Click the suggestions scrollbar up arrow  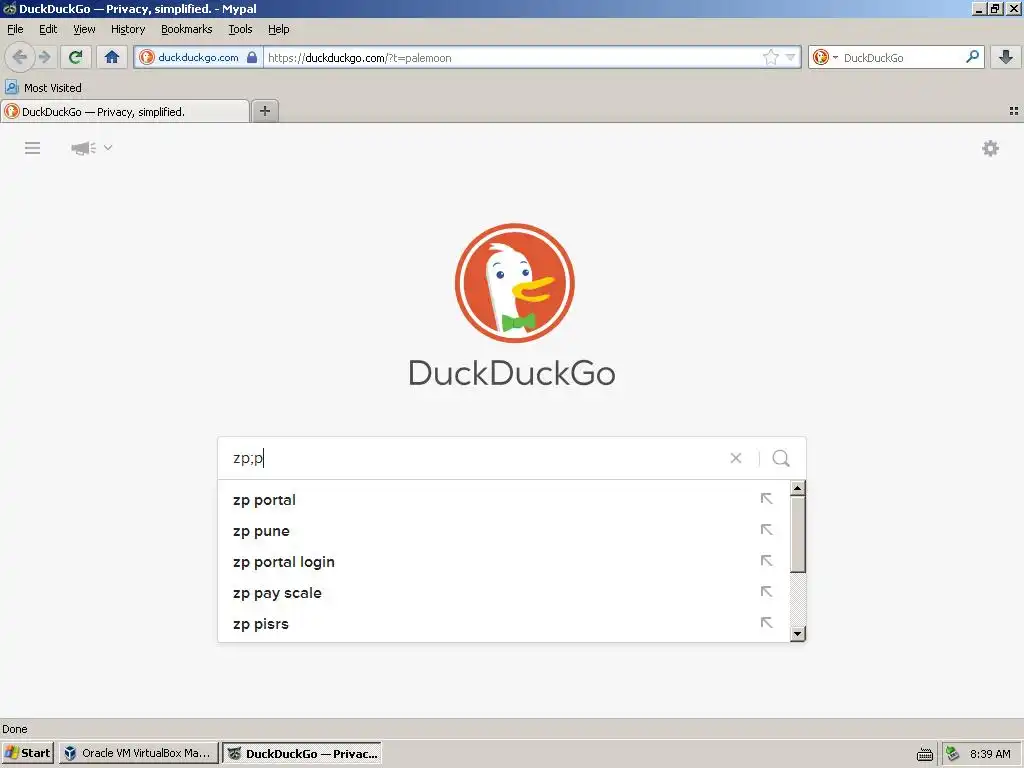797,488
